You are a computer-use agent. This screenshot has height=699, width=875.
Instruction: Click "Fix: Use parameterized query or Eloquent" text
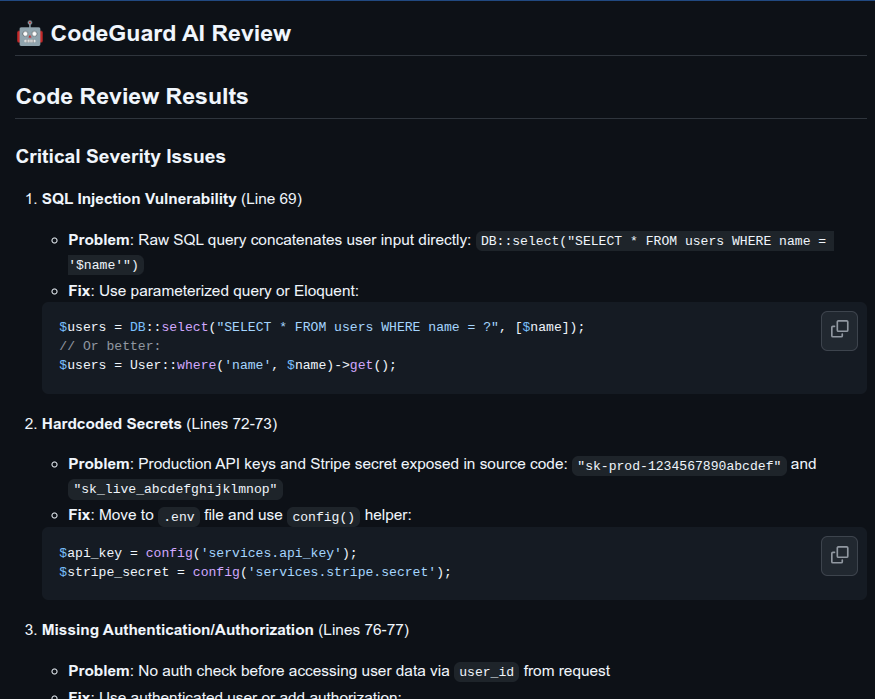[x=213, y=291]
